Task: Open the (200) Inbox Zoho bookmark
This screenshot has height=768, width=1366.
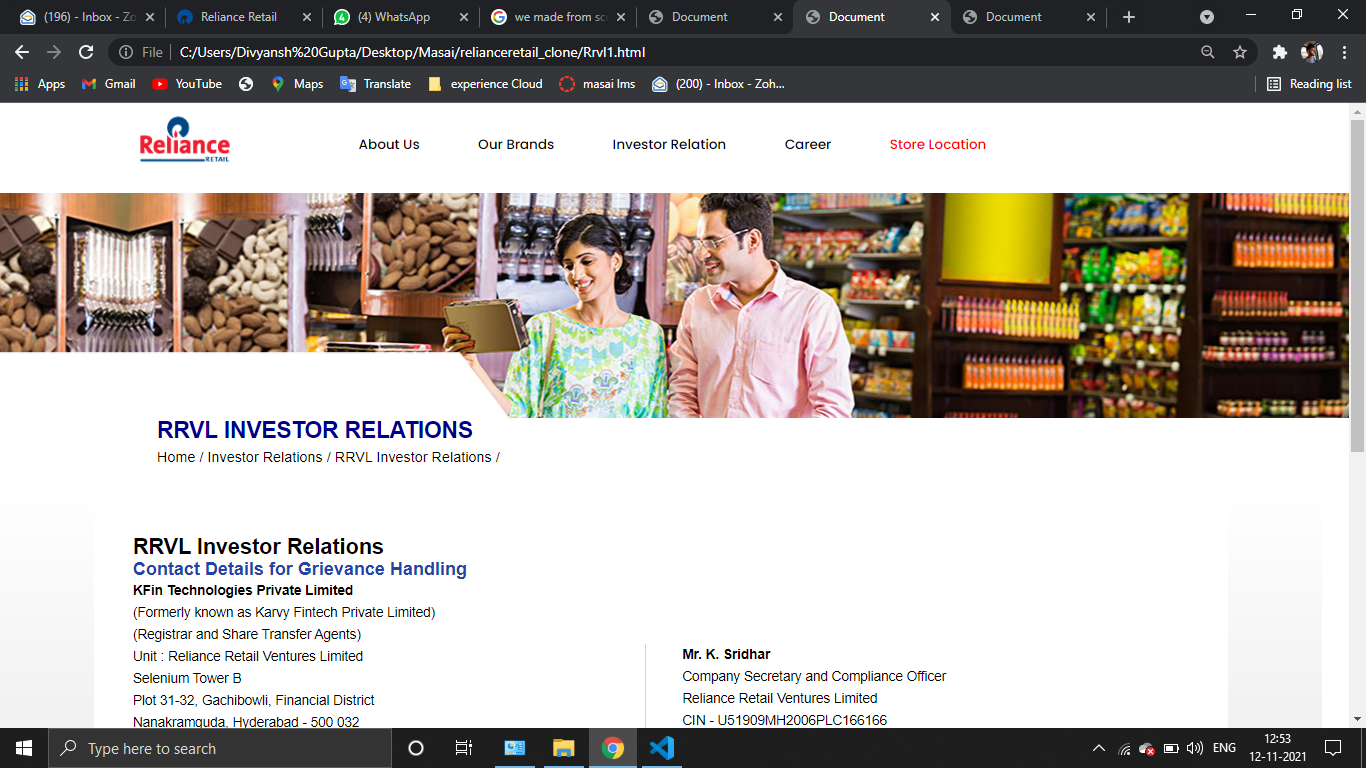Action: (x=719, y=84)
